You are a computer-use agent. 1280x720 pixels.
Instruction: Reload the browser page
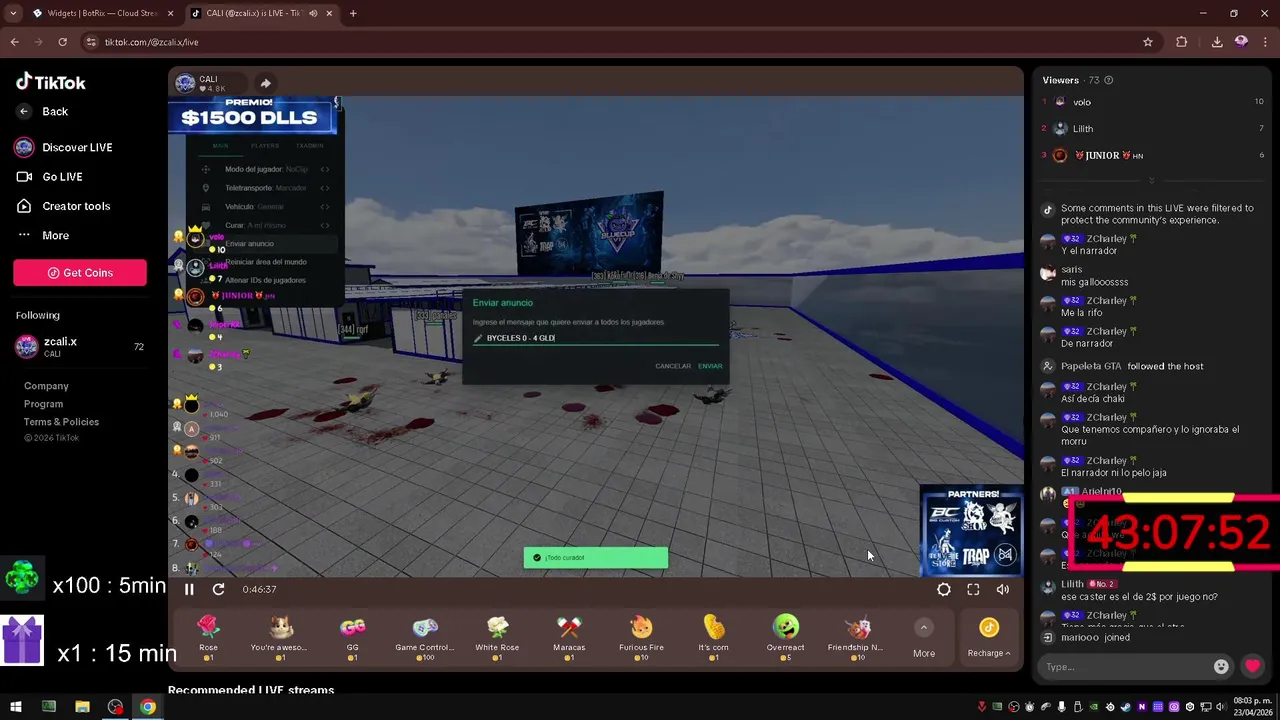[62, 42]
